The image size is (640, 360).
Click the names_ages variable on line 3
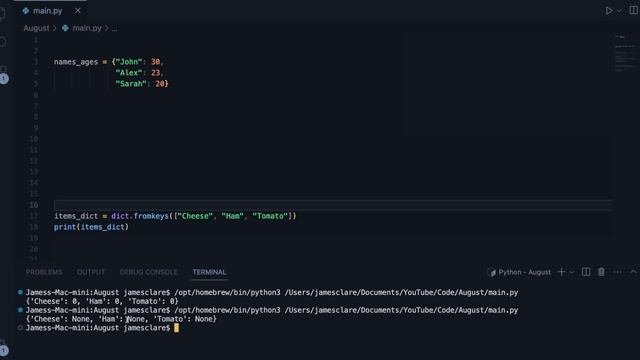pos(76,62)
